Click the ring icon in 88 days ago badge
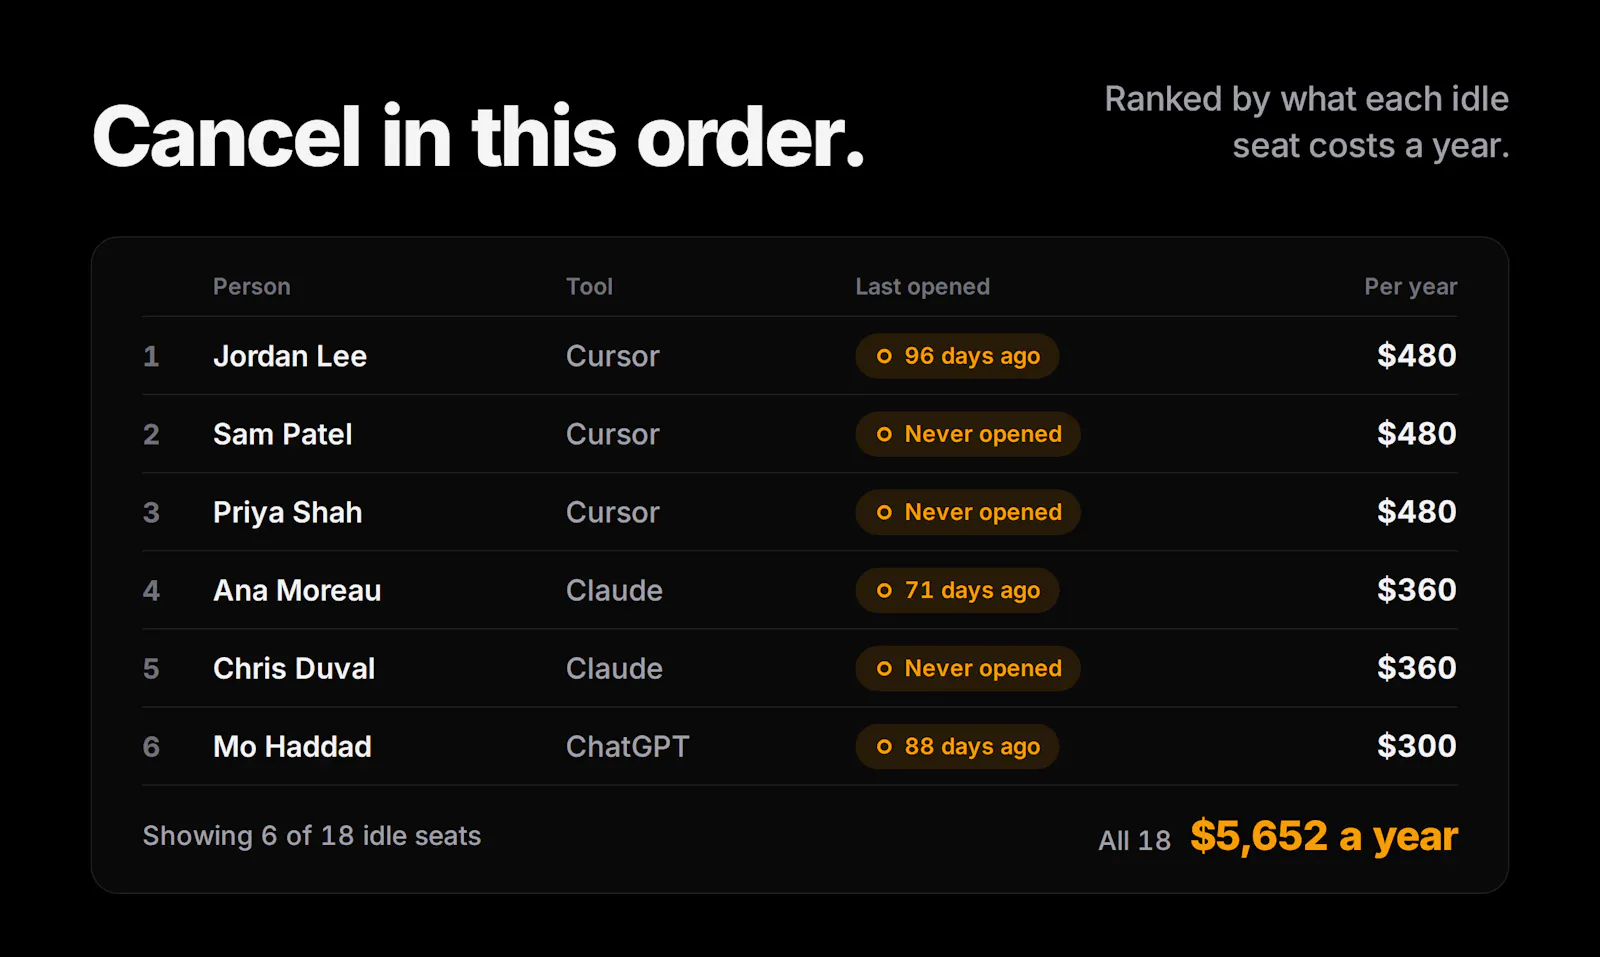Screen dimensions: 1600x957 [x=884, y=746]
